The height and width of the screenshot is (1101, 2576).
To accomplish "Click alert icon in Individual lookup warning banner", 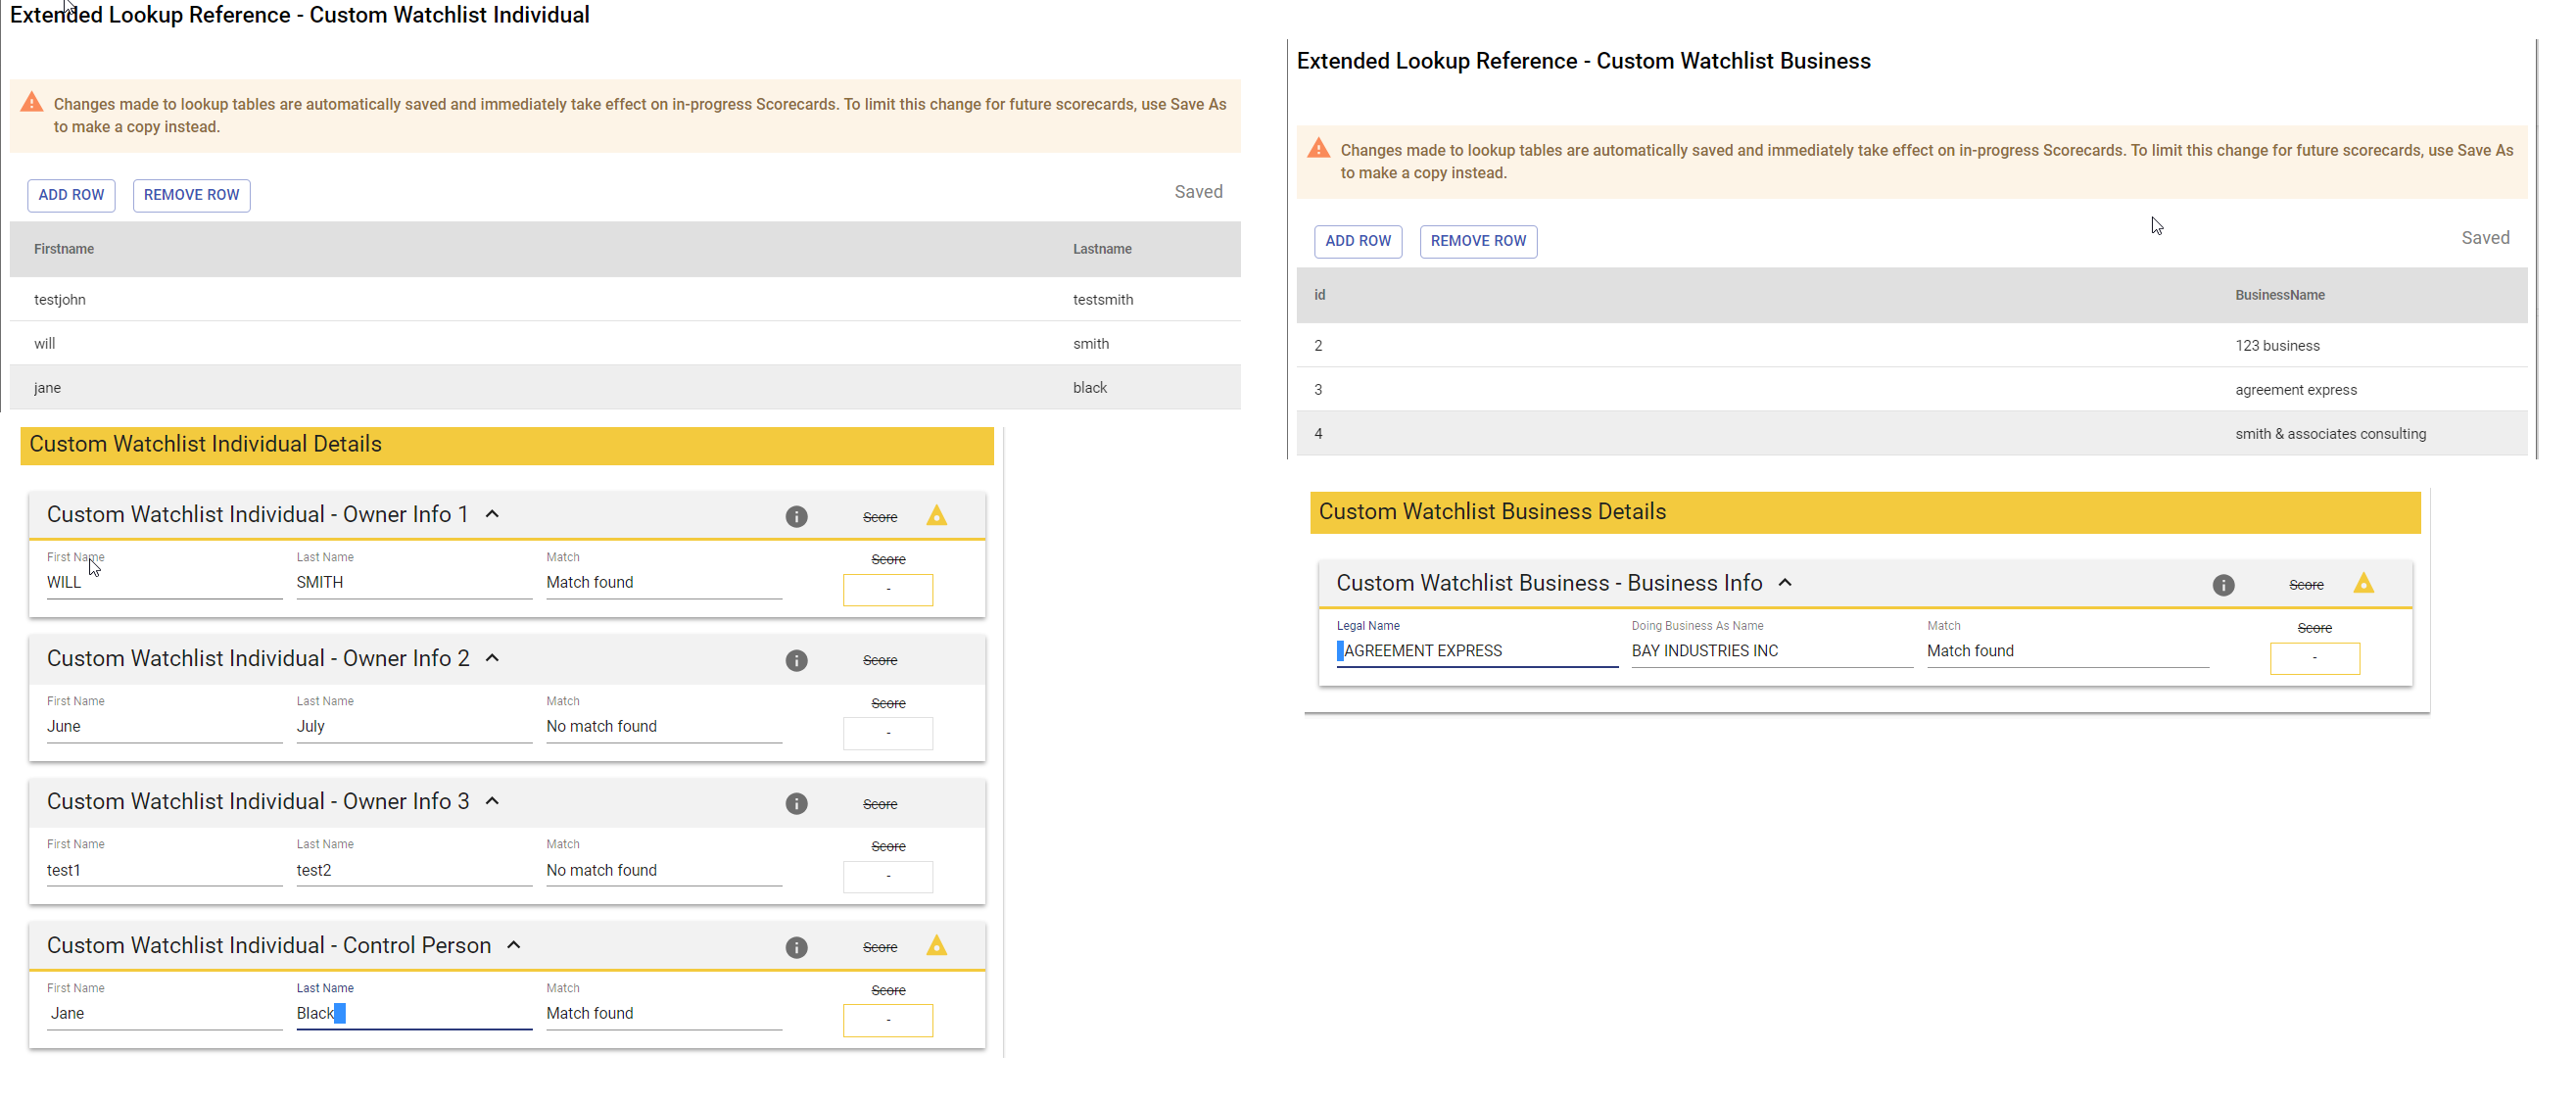I will click(32, 102).
